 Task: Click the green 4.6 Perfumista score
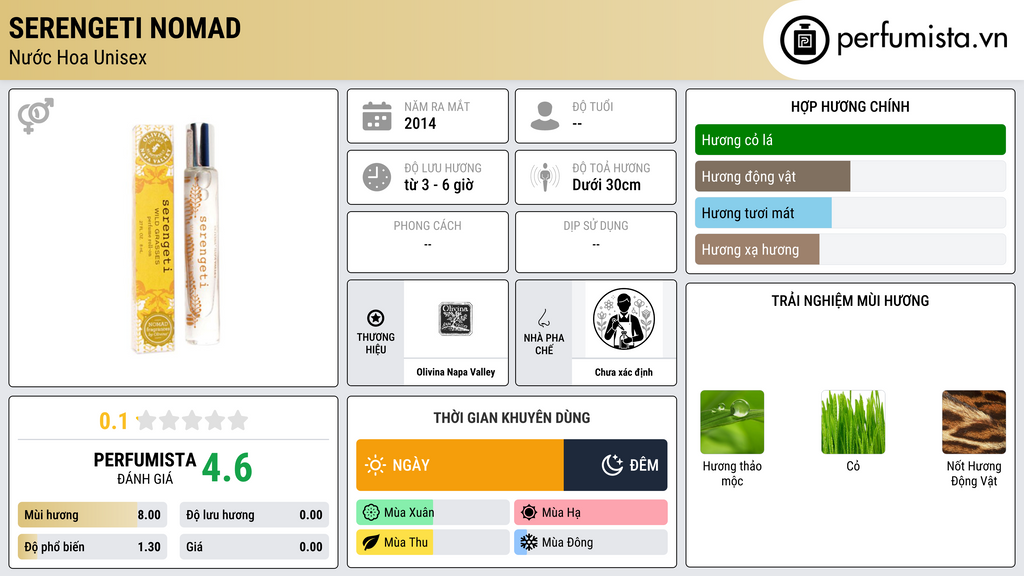(x=227, y=468)
